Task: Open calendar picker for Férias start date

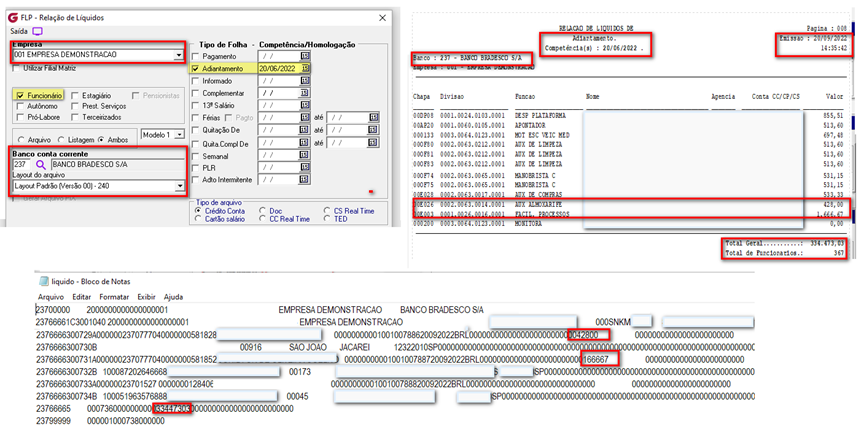Action: tap(305, 118)
